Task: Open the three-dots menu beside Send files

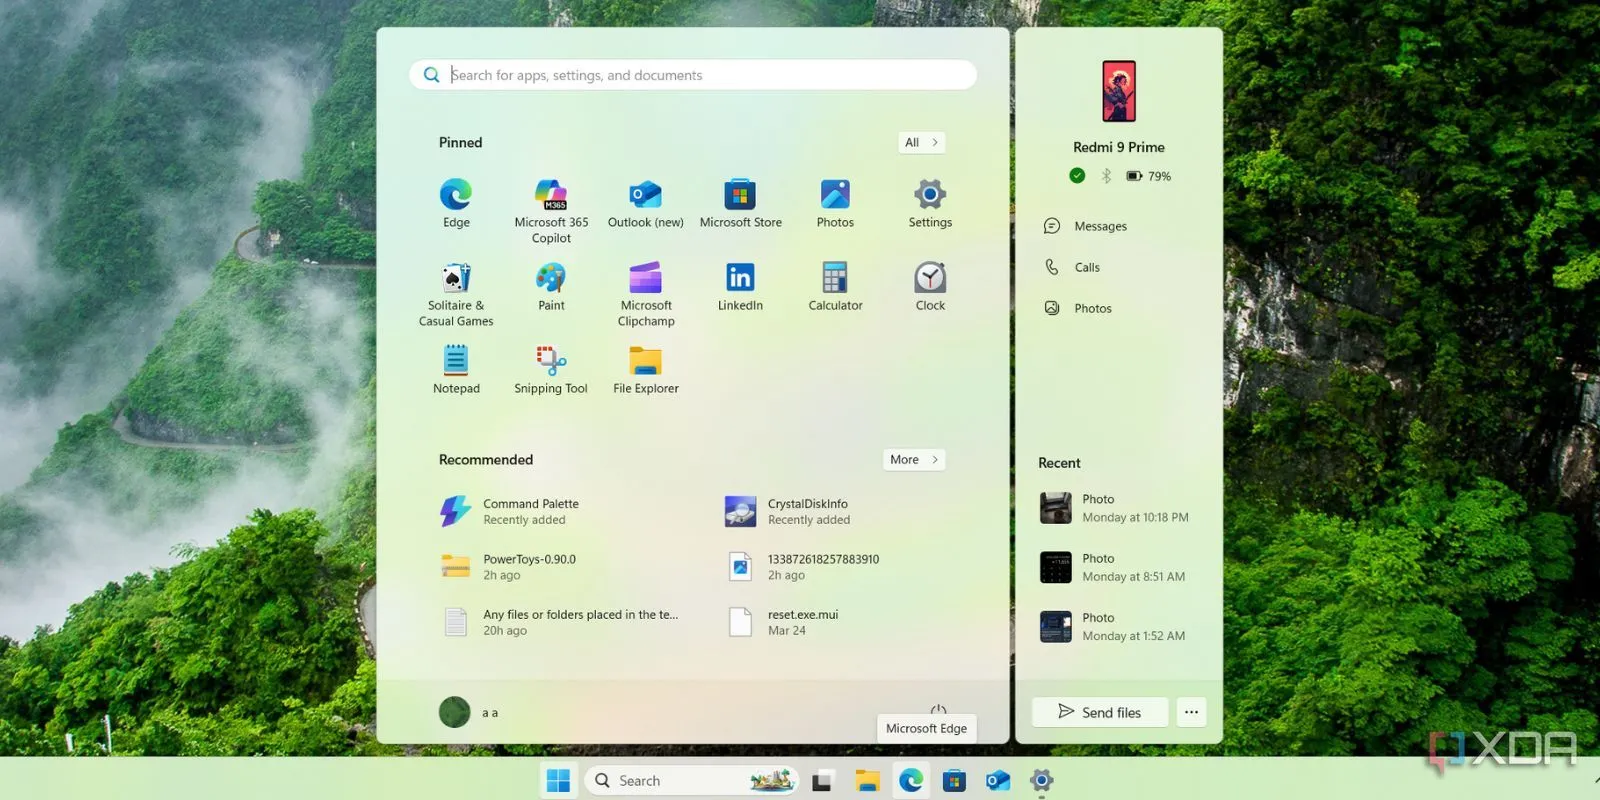Action: (x=1191, y=712)
